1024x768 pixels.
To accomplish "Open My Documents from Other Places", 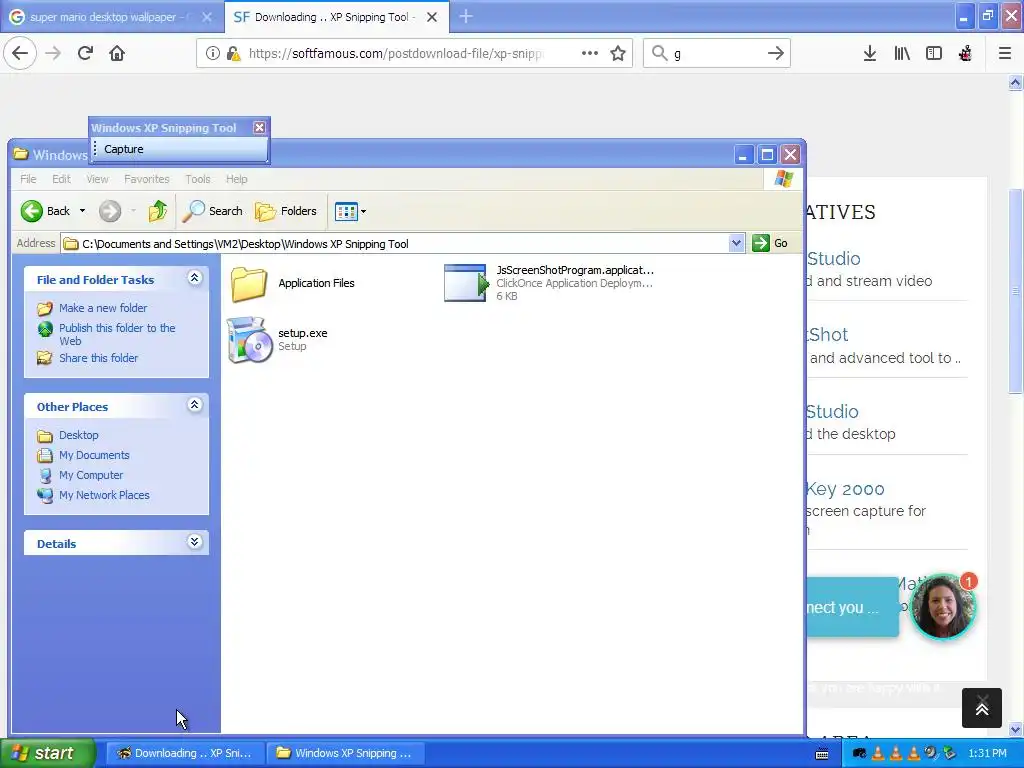I will pyautogui.click(x=94, y=455).
